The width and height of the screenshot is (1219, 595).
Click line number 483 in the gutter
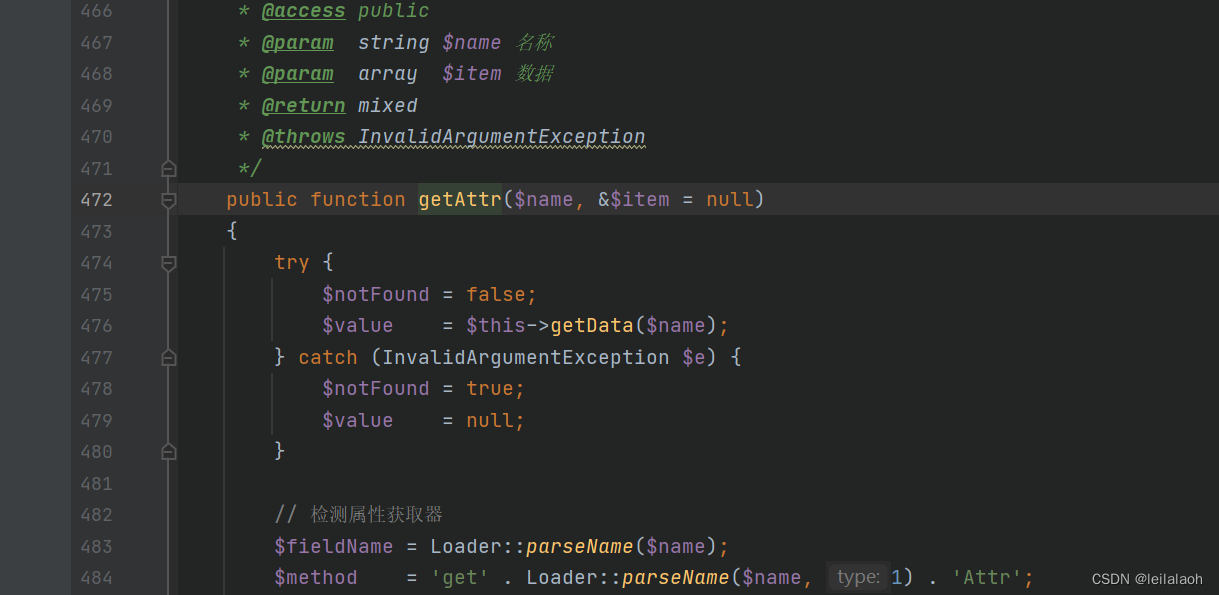pos(96,546)
